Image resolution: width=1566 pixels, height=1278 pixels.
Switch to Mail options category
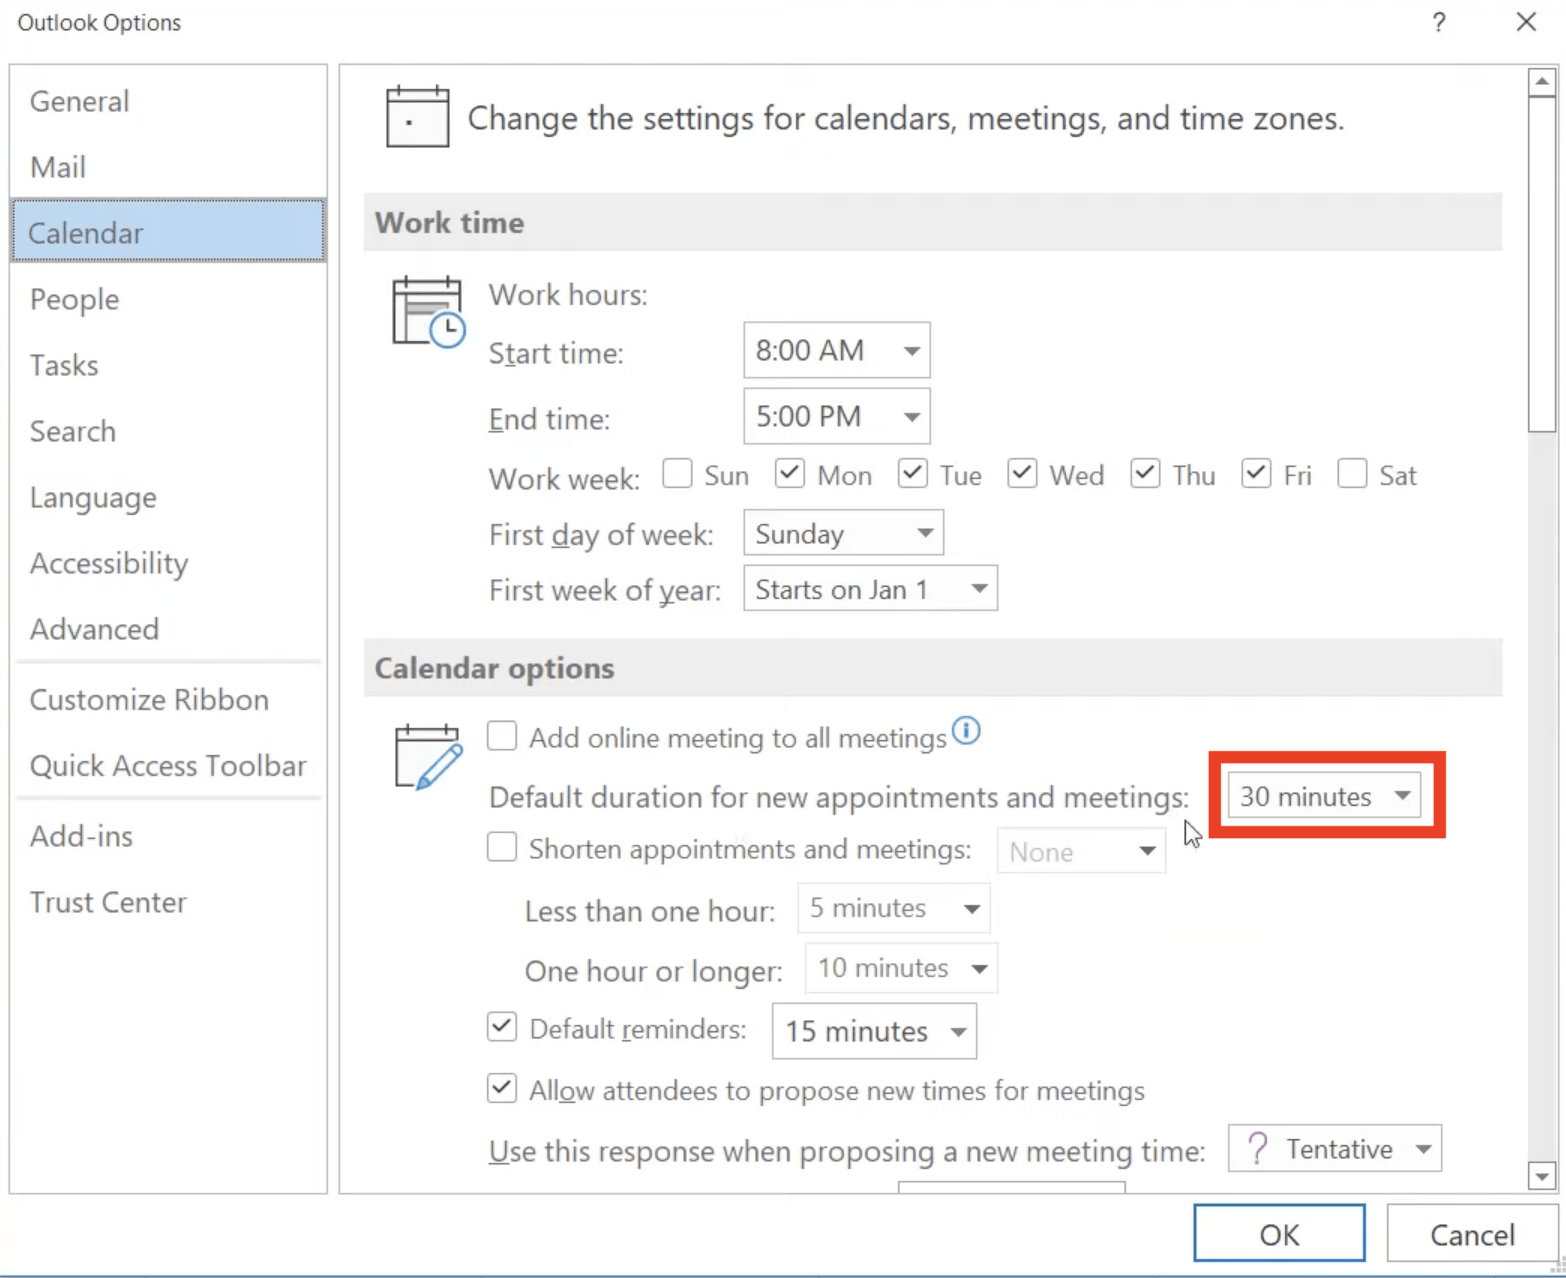pos(168,167)
